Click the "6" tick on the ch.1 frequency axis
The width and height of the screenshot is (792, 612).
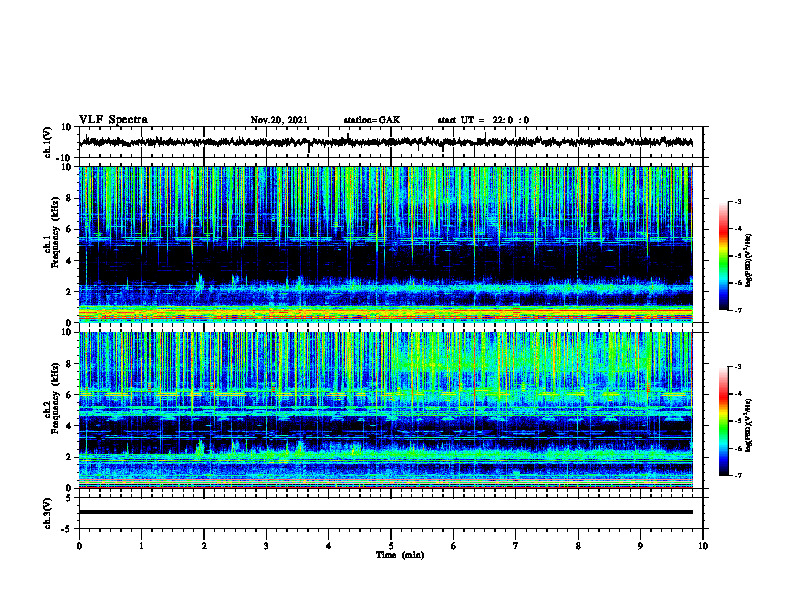coord(70,229)
